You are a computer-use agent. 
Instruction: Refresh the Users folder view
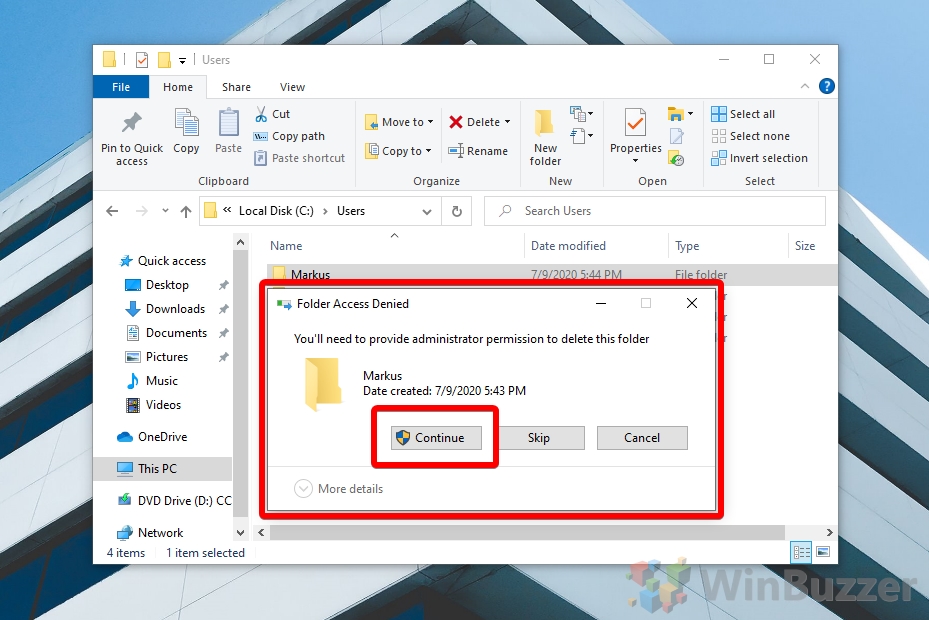[x=457, y=211]
